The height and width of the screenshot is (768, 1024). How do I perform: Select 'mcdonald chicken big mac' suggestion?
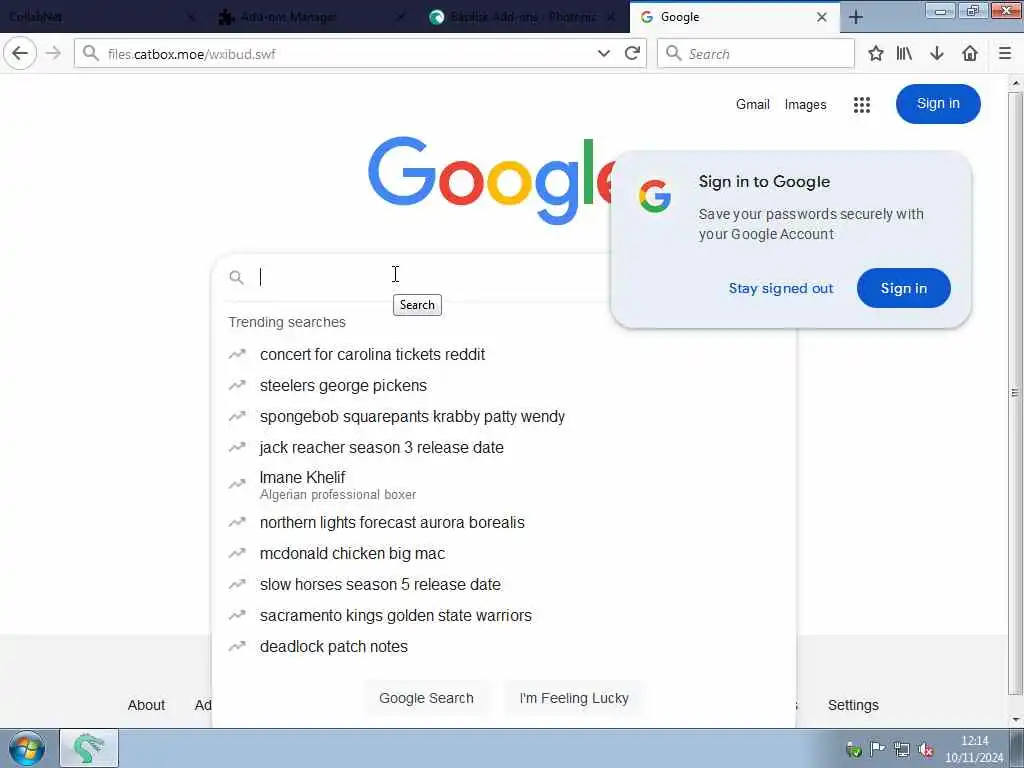click(x=504, y=553)
